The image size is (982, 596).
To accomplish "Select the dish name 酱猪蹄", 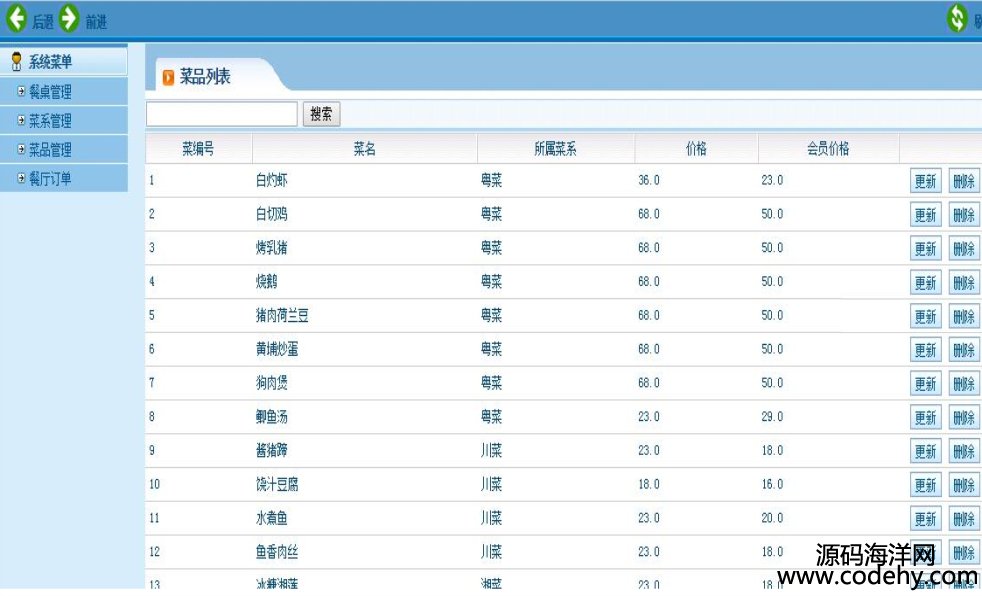I will [x=272, y=451].
